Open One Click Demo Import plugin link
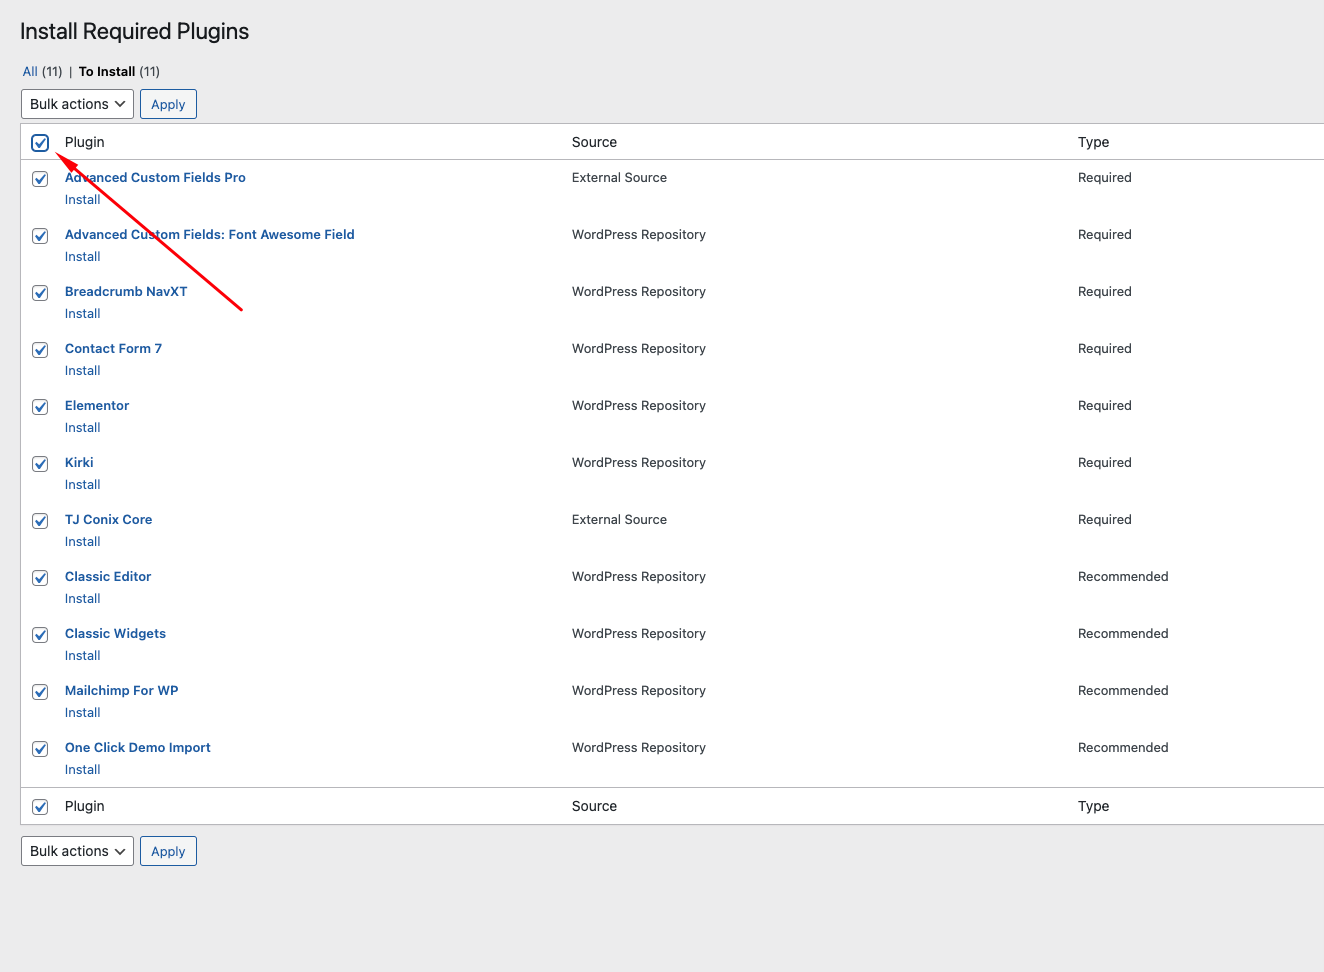 coord(138,747)
